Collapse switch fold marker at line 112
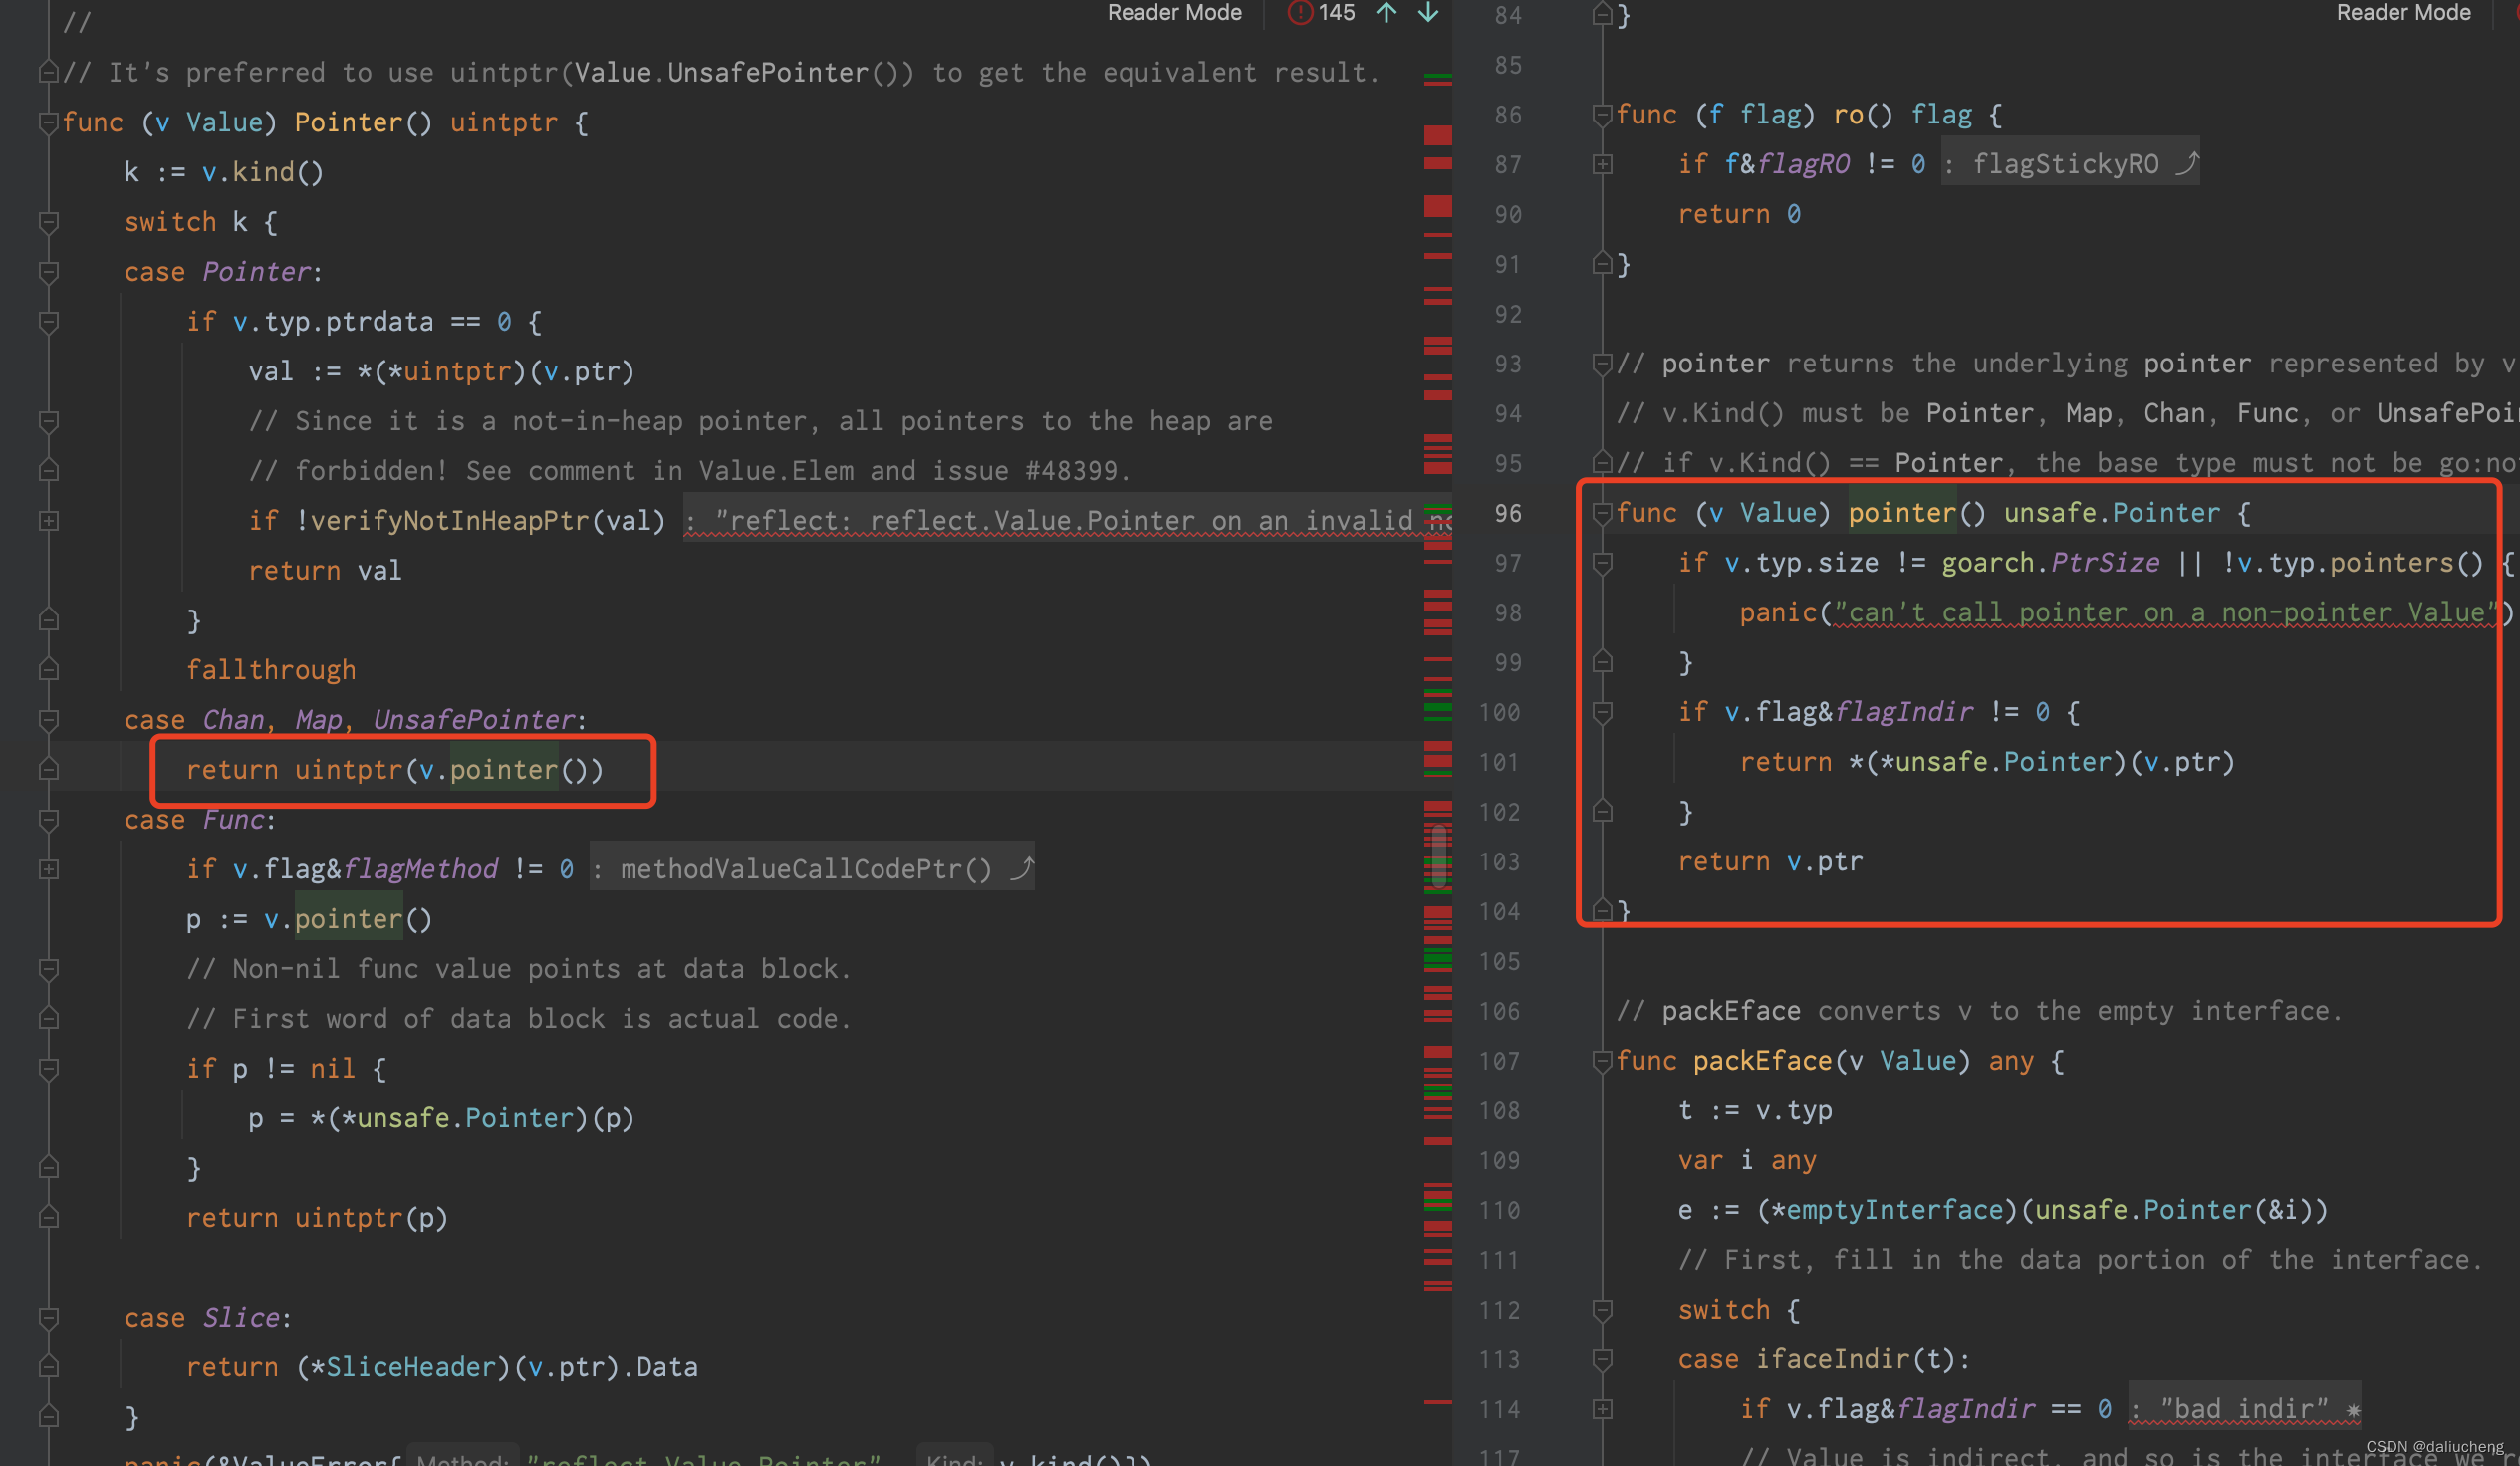This screenshot has width=2520, height=1466. [x=1602, y=1311]
